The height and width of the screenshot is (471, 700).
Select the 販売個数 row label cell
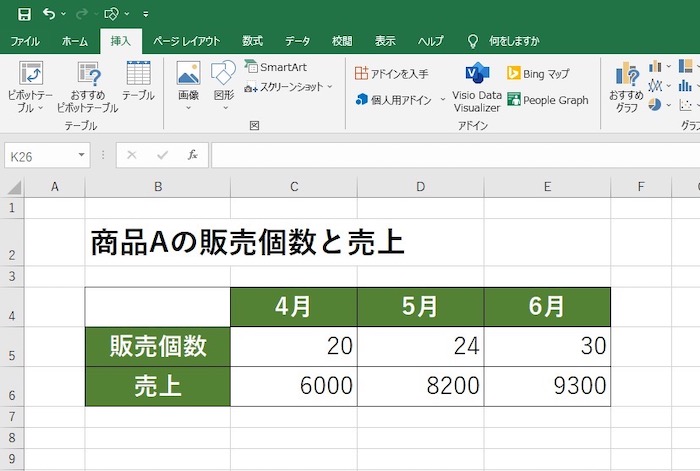158,347
